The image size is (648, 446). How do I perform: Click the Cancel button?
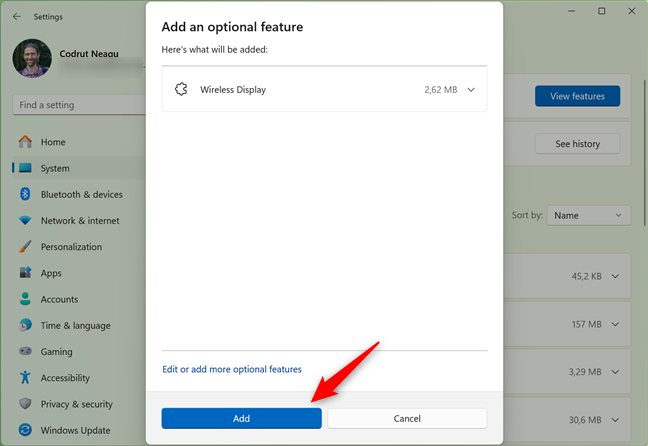pos(407,418)
